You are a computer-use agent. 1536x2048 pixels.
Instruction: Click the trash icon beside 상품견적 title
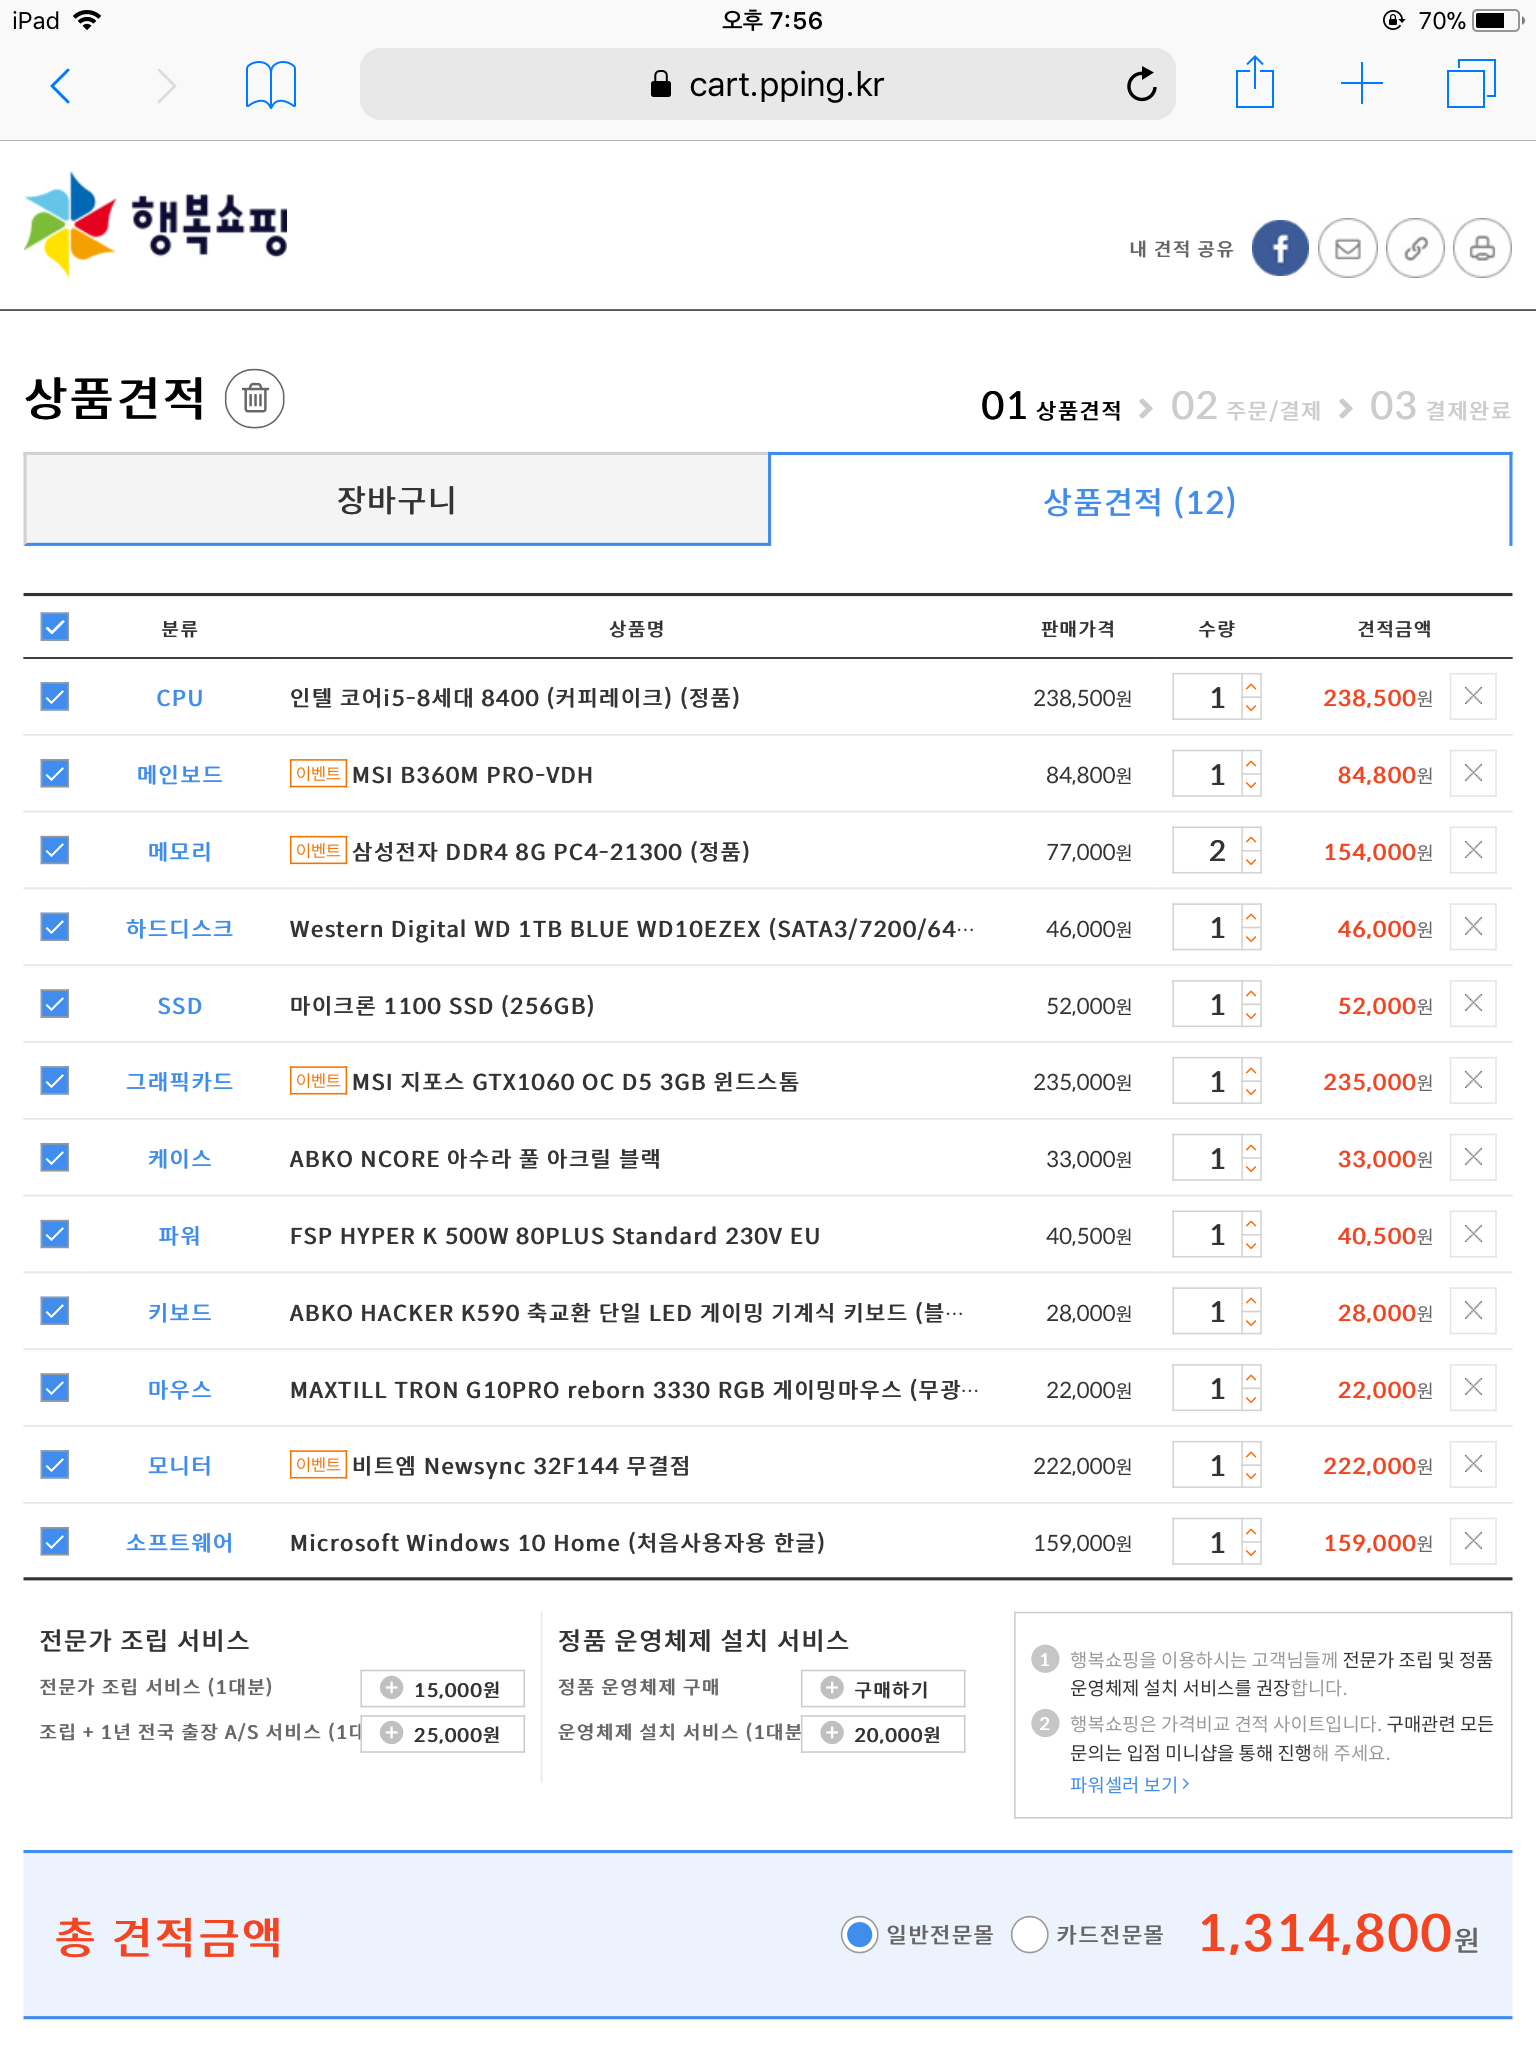click(255, 399)
